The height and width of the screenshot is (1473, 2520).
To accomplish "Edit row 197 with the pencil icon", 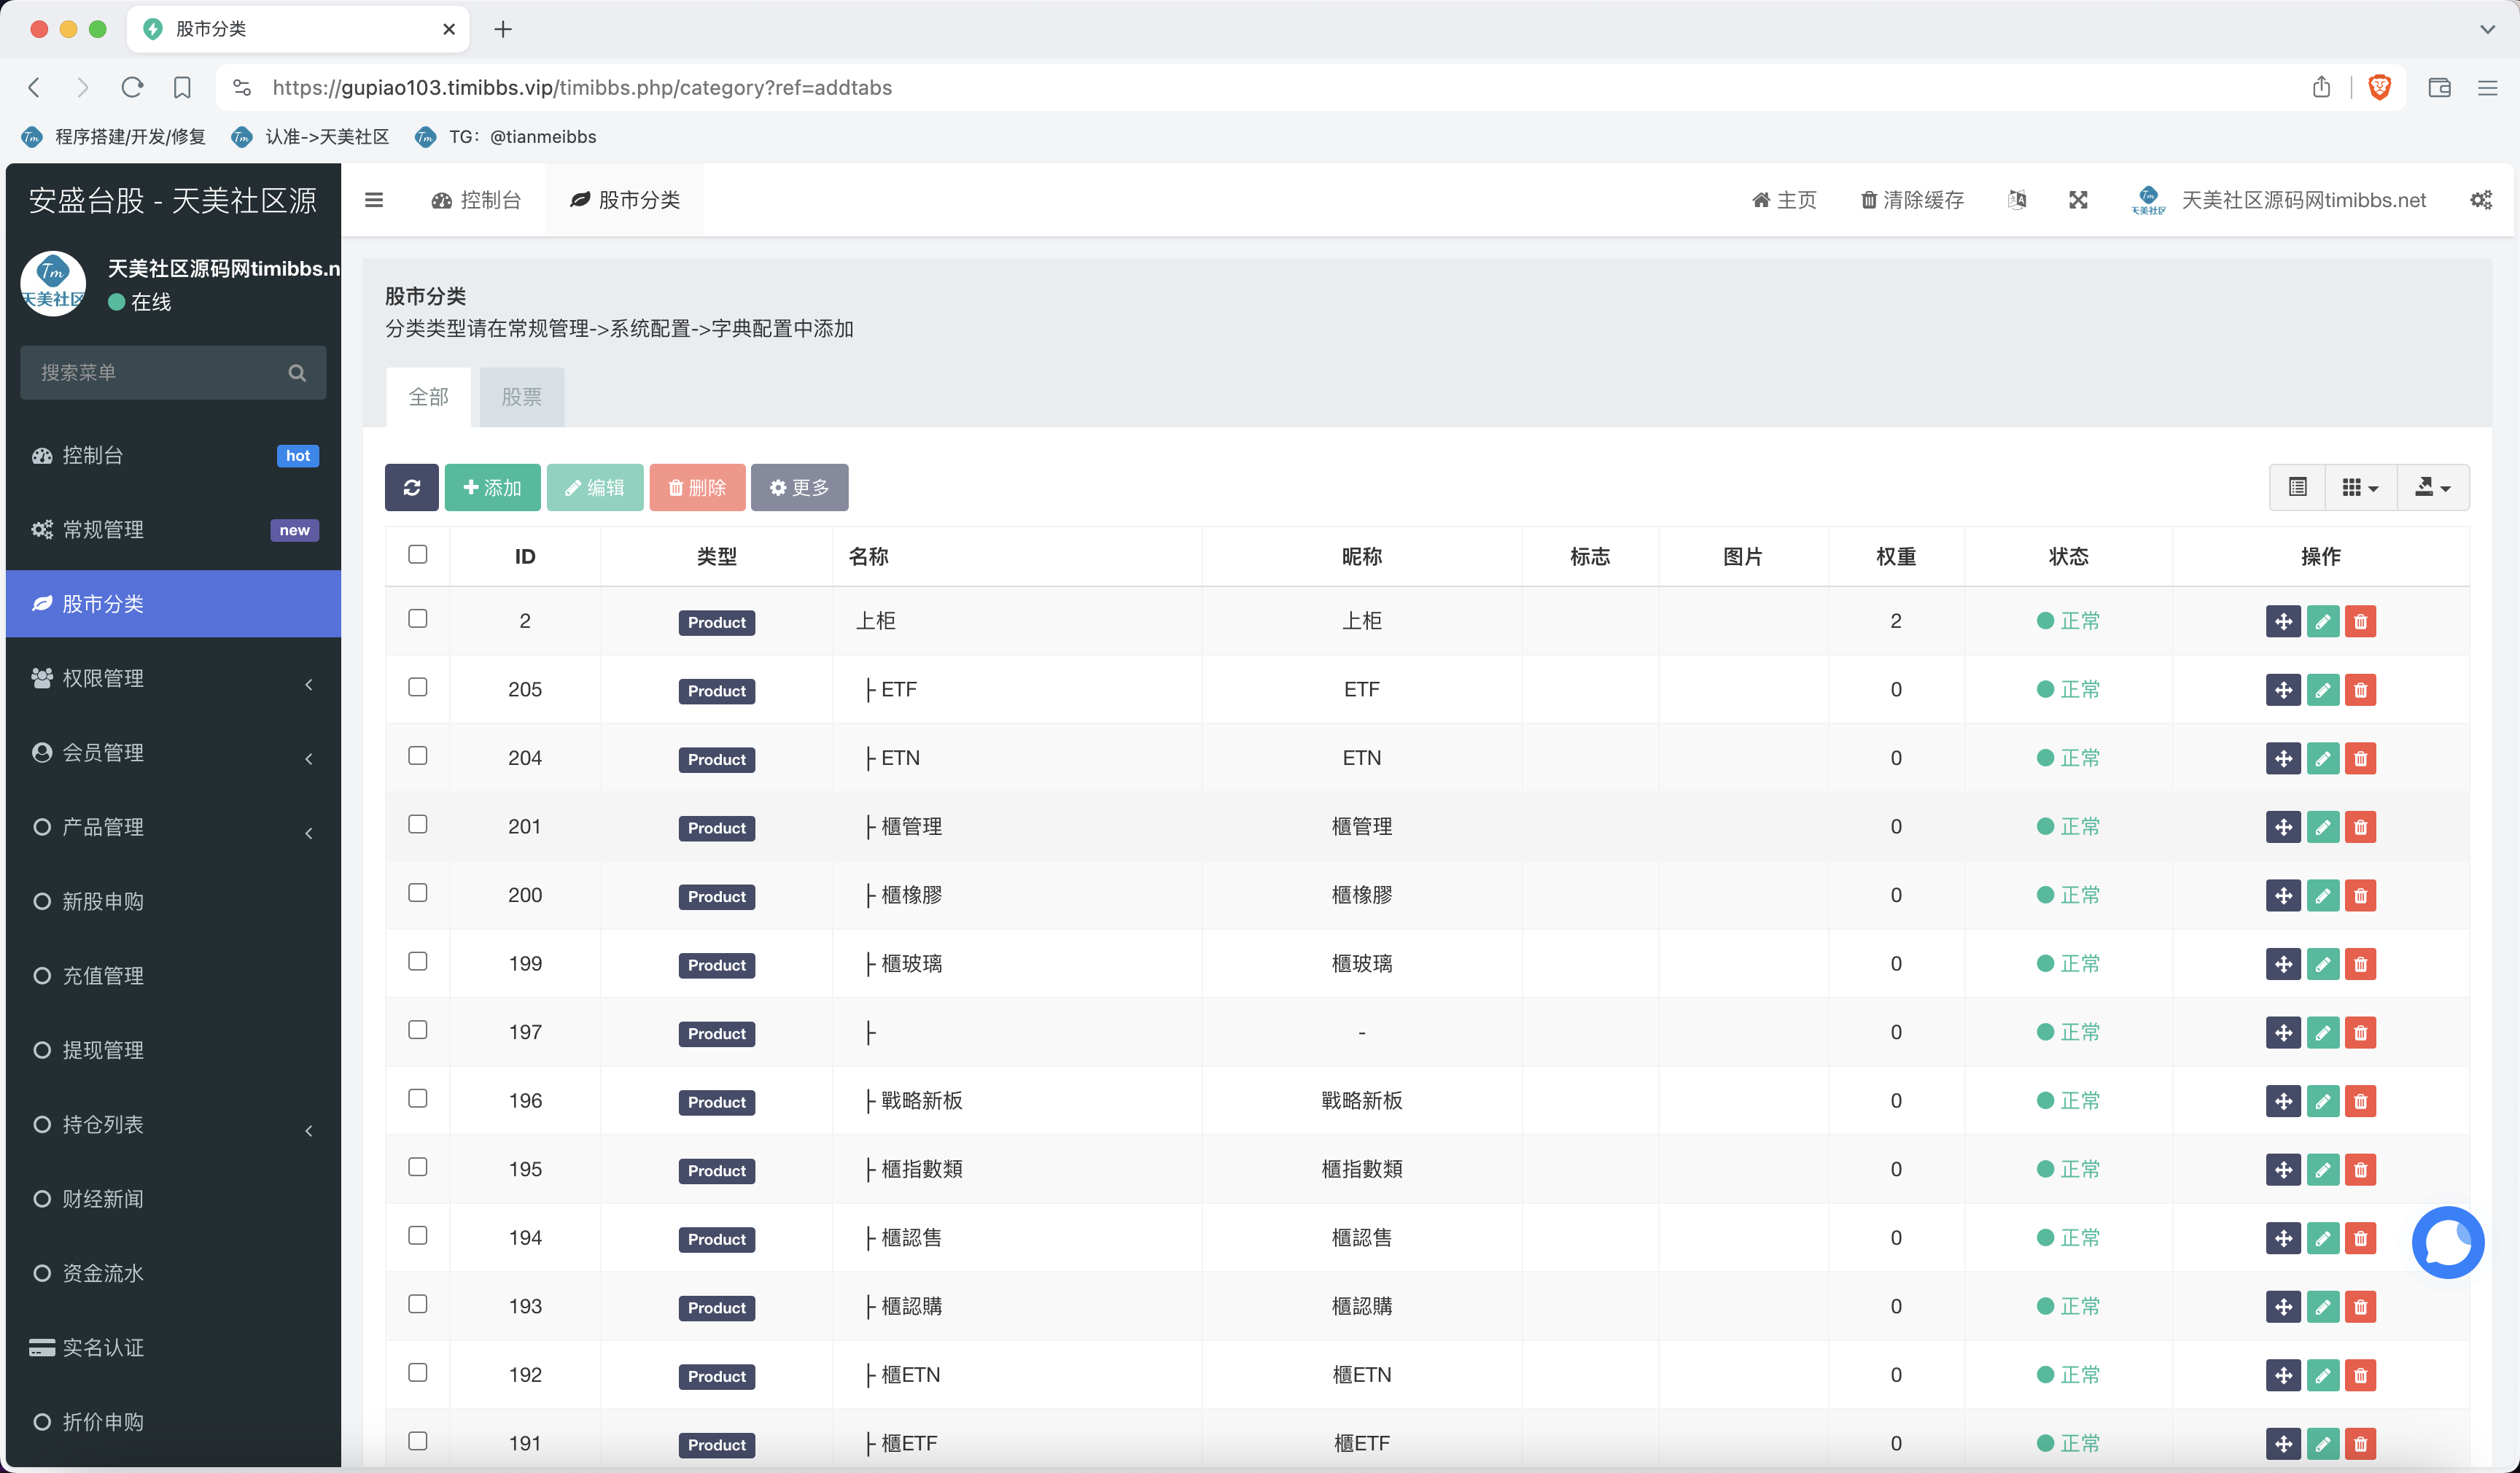I will pyautogui.click(x=2322, y=1032).
